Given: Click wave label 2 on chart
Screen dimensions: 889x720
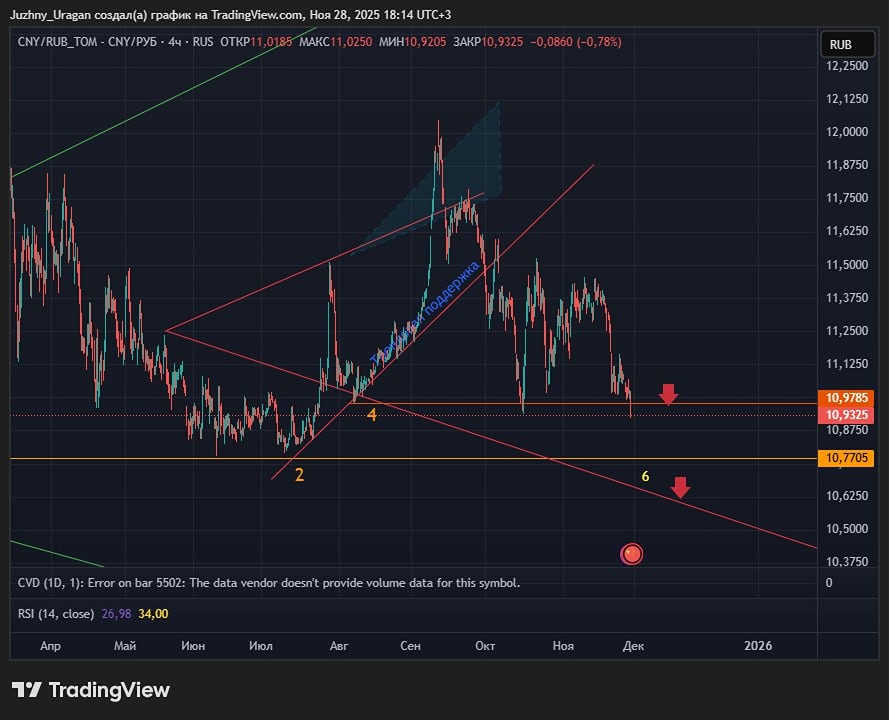Looking at the screenshot, I should (x=299, y=475).
